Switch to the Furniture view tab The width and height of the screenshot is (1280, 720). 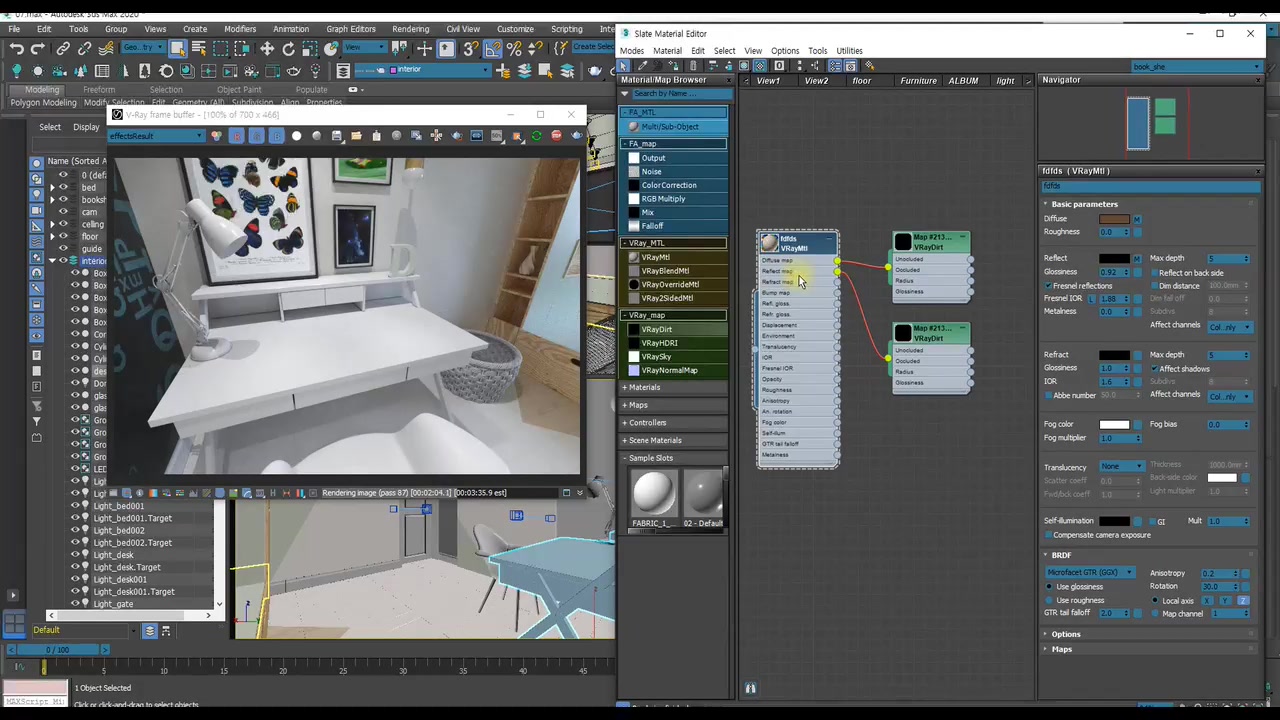(918, 81)
